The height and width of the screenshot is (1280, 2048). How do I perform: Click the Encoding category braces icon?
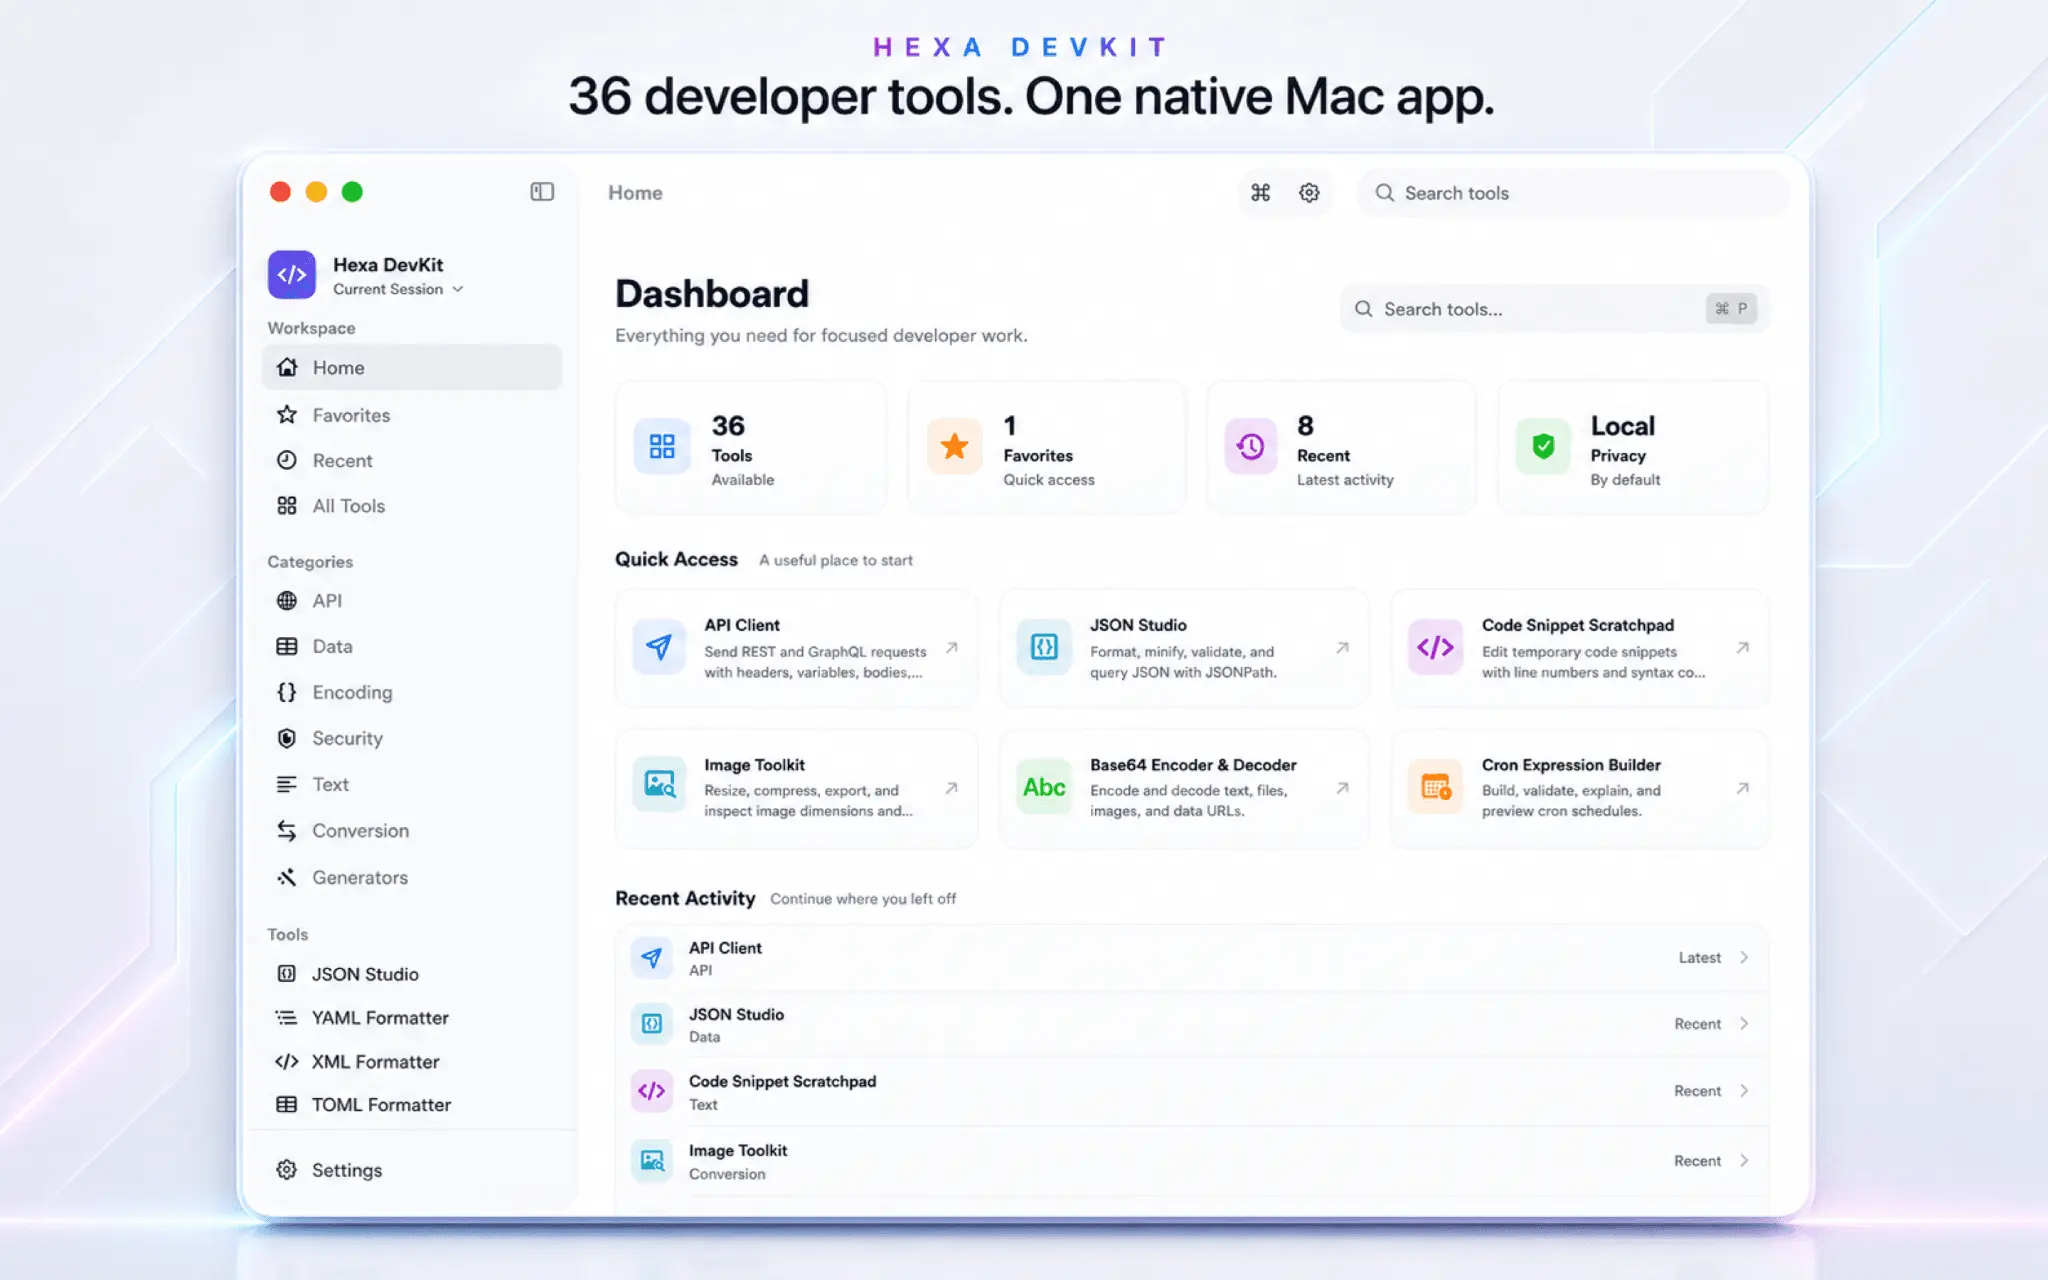click(287, 692)
